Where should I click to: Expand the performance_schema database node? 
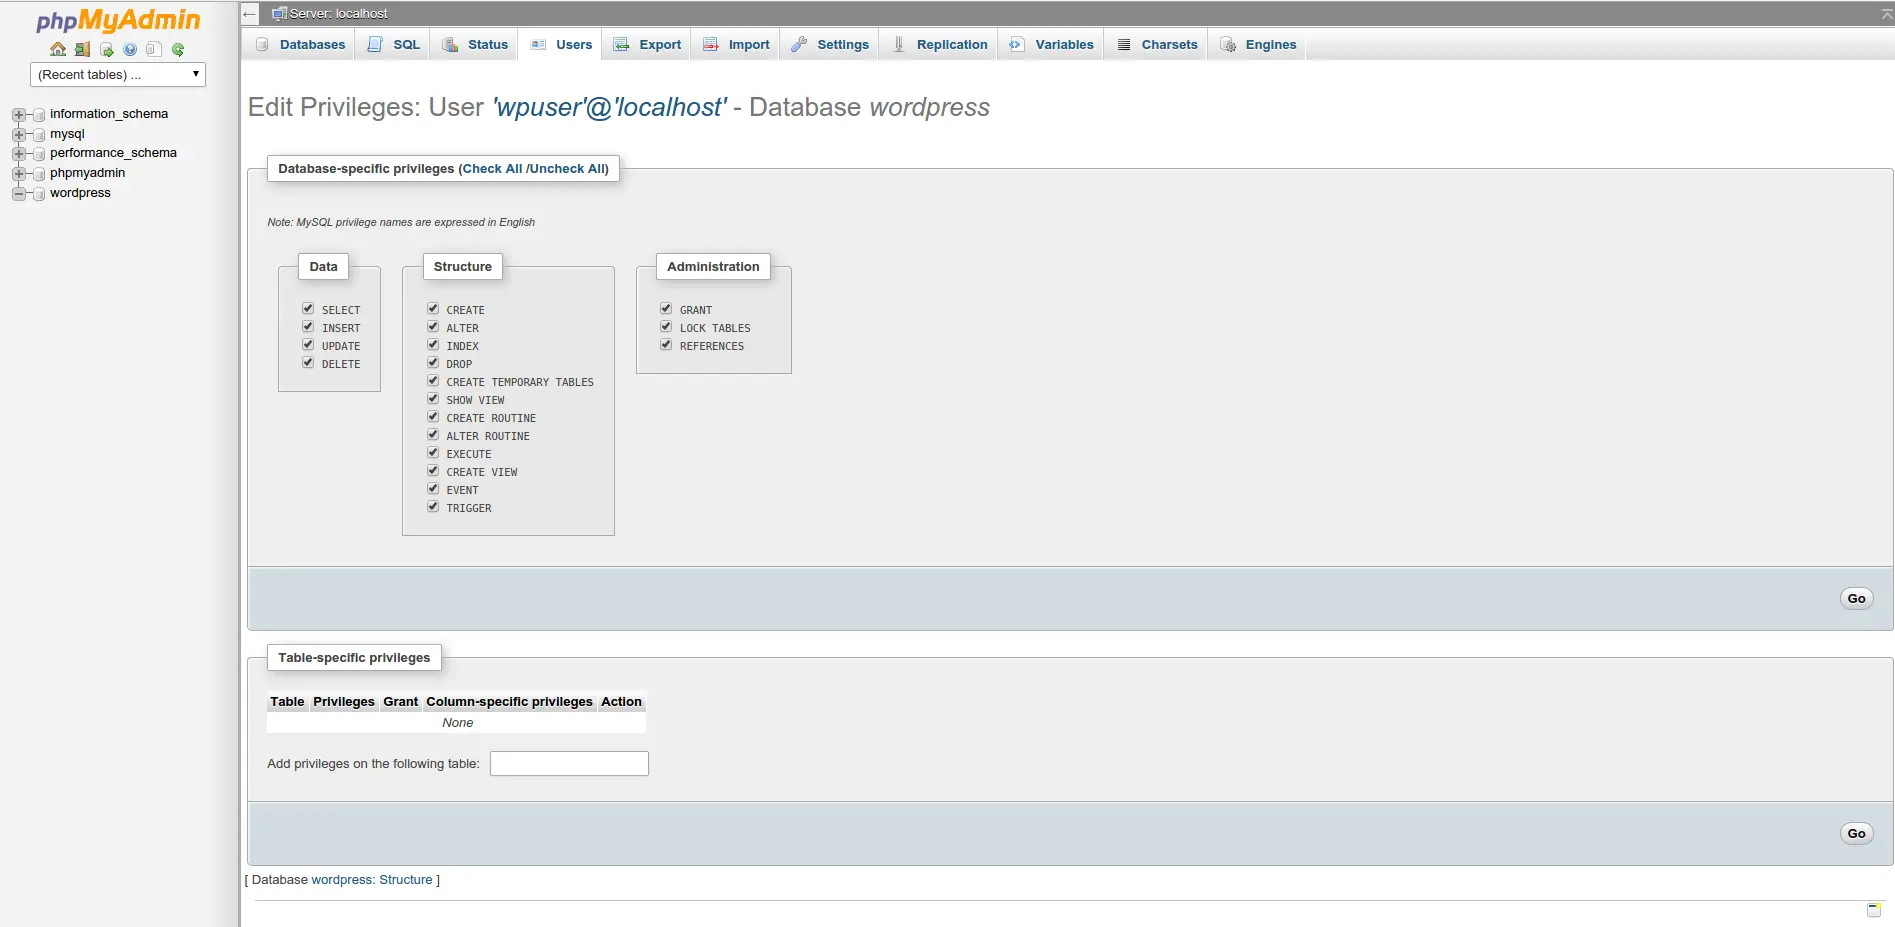pos(18,154)
